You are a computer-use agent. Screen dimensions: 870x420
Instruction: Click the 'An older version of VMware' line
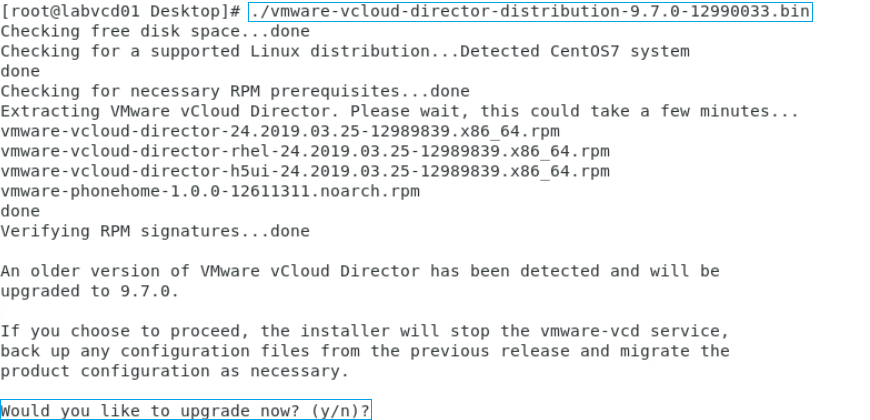(x=360, y=271)
